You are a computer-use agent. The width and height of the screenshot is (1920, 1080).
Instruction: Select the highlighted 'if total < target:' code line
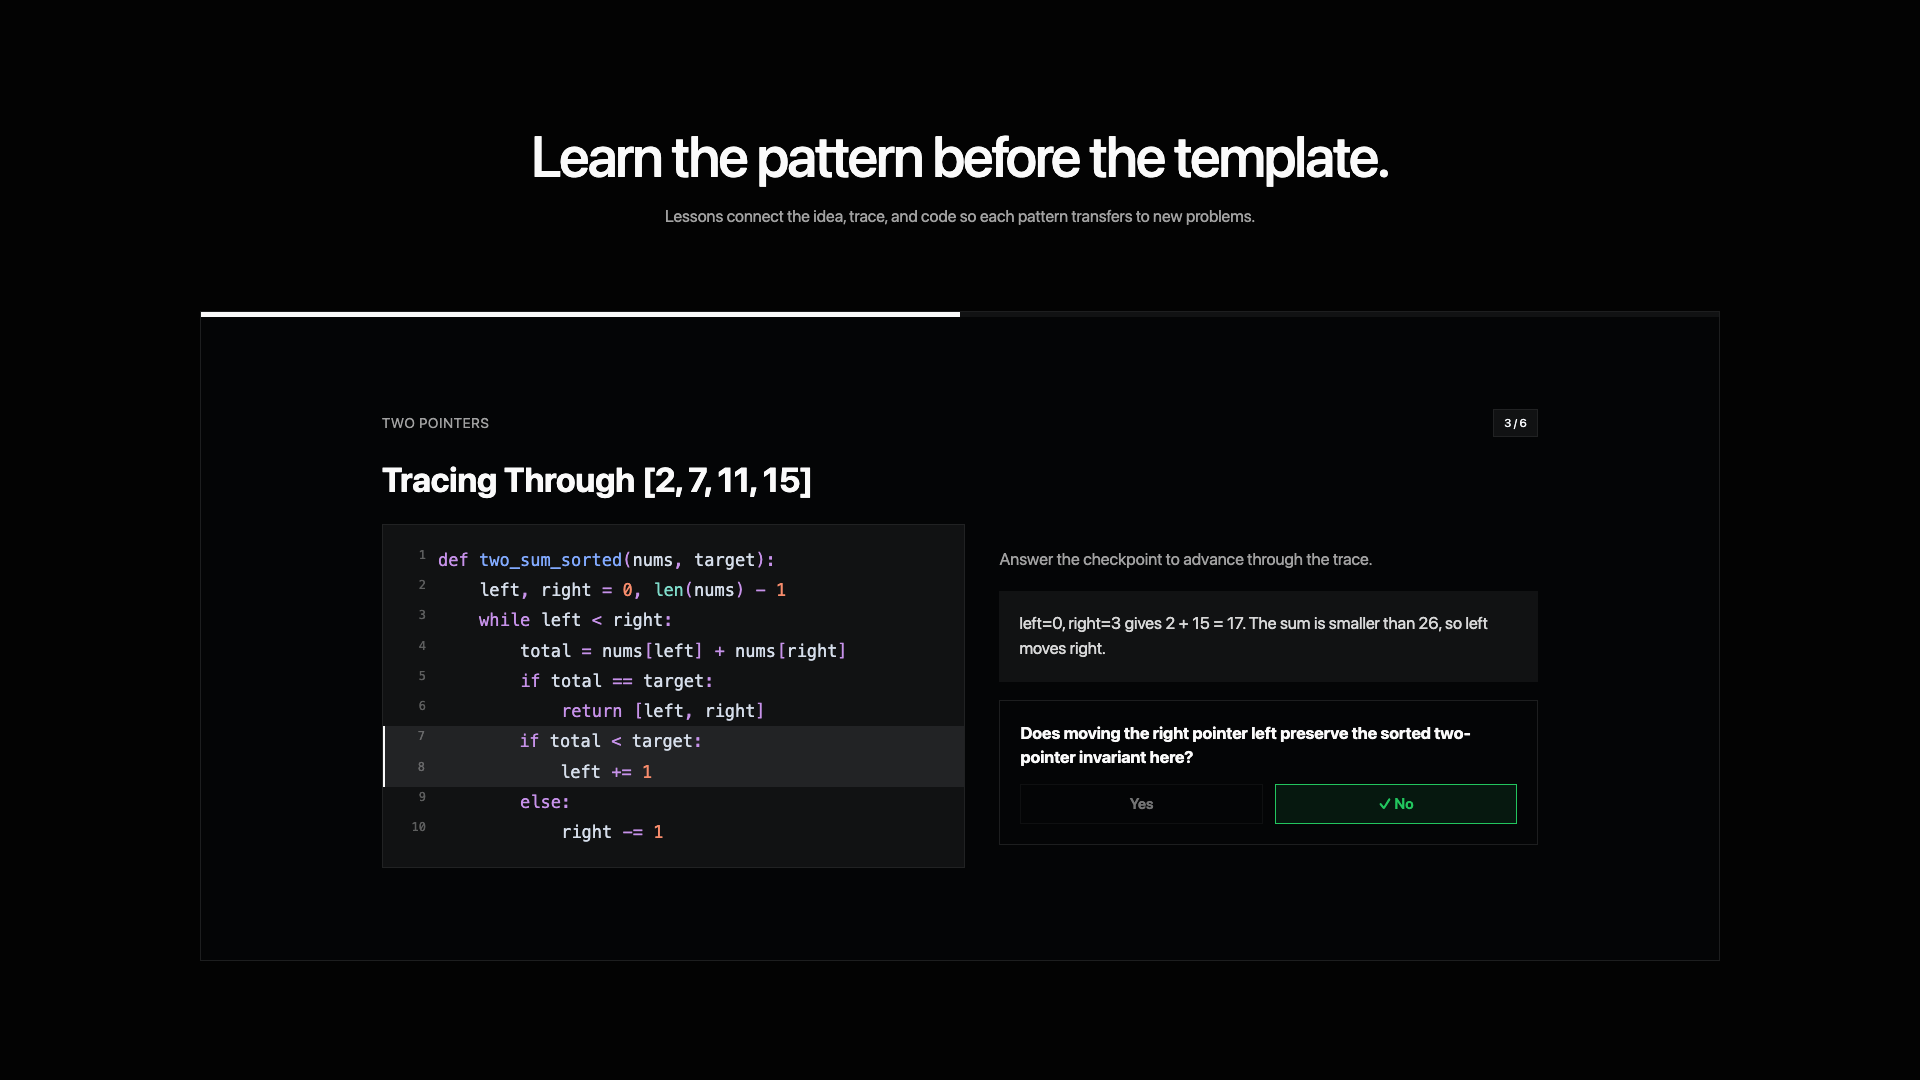click(x=610, y=741)
